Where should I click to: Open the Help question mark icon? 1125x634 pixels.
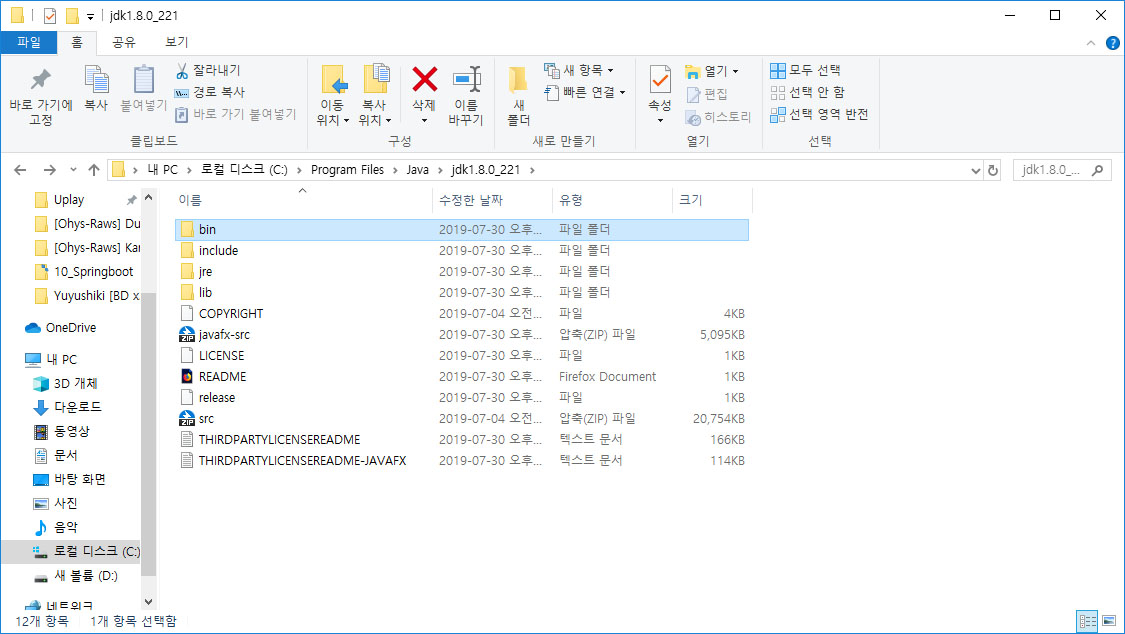tap(1113, 43)
